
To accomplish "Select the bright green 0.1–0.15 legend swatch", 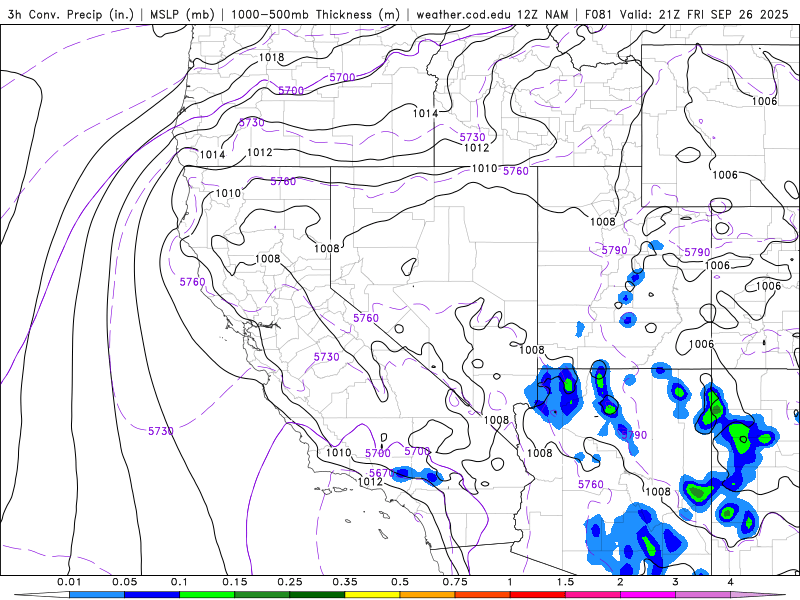I will pos(207,595).
